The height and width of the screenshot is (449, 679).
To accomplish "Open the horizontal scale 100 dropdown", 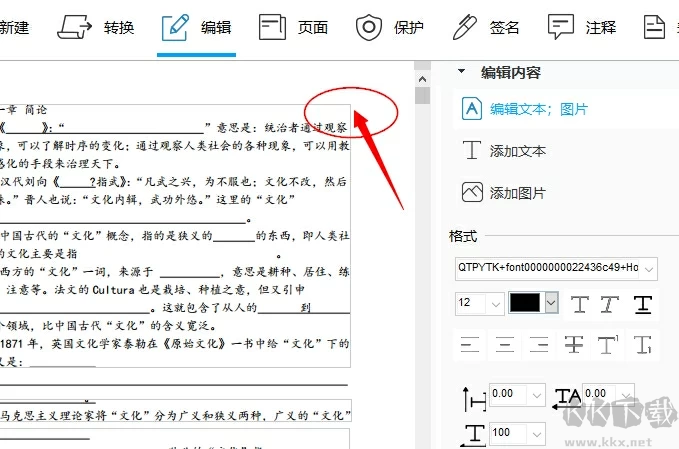I will [536, 433].
